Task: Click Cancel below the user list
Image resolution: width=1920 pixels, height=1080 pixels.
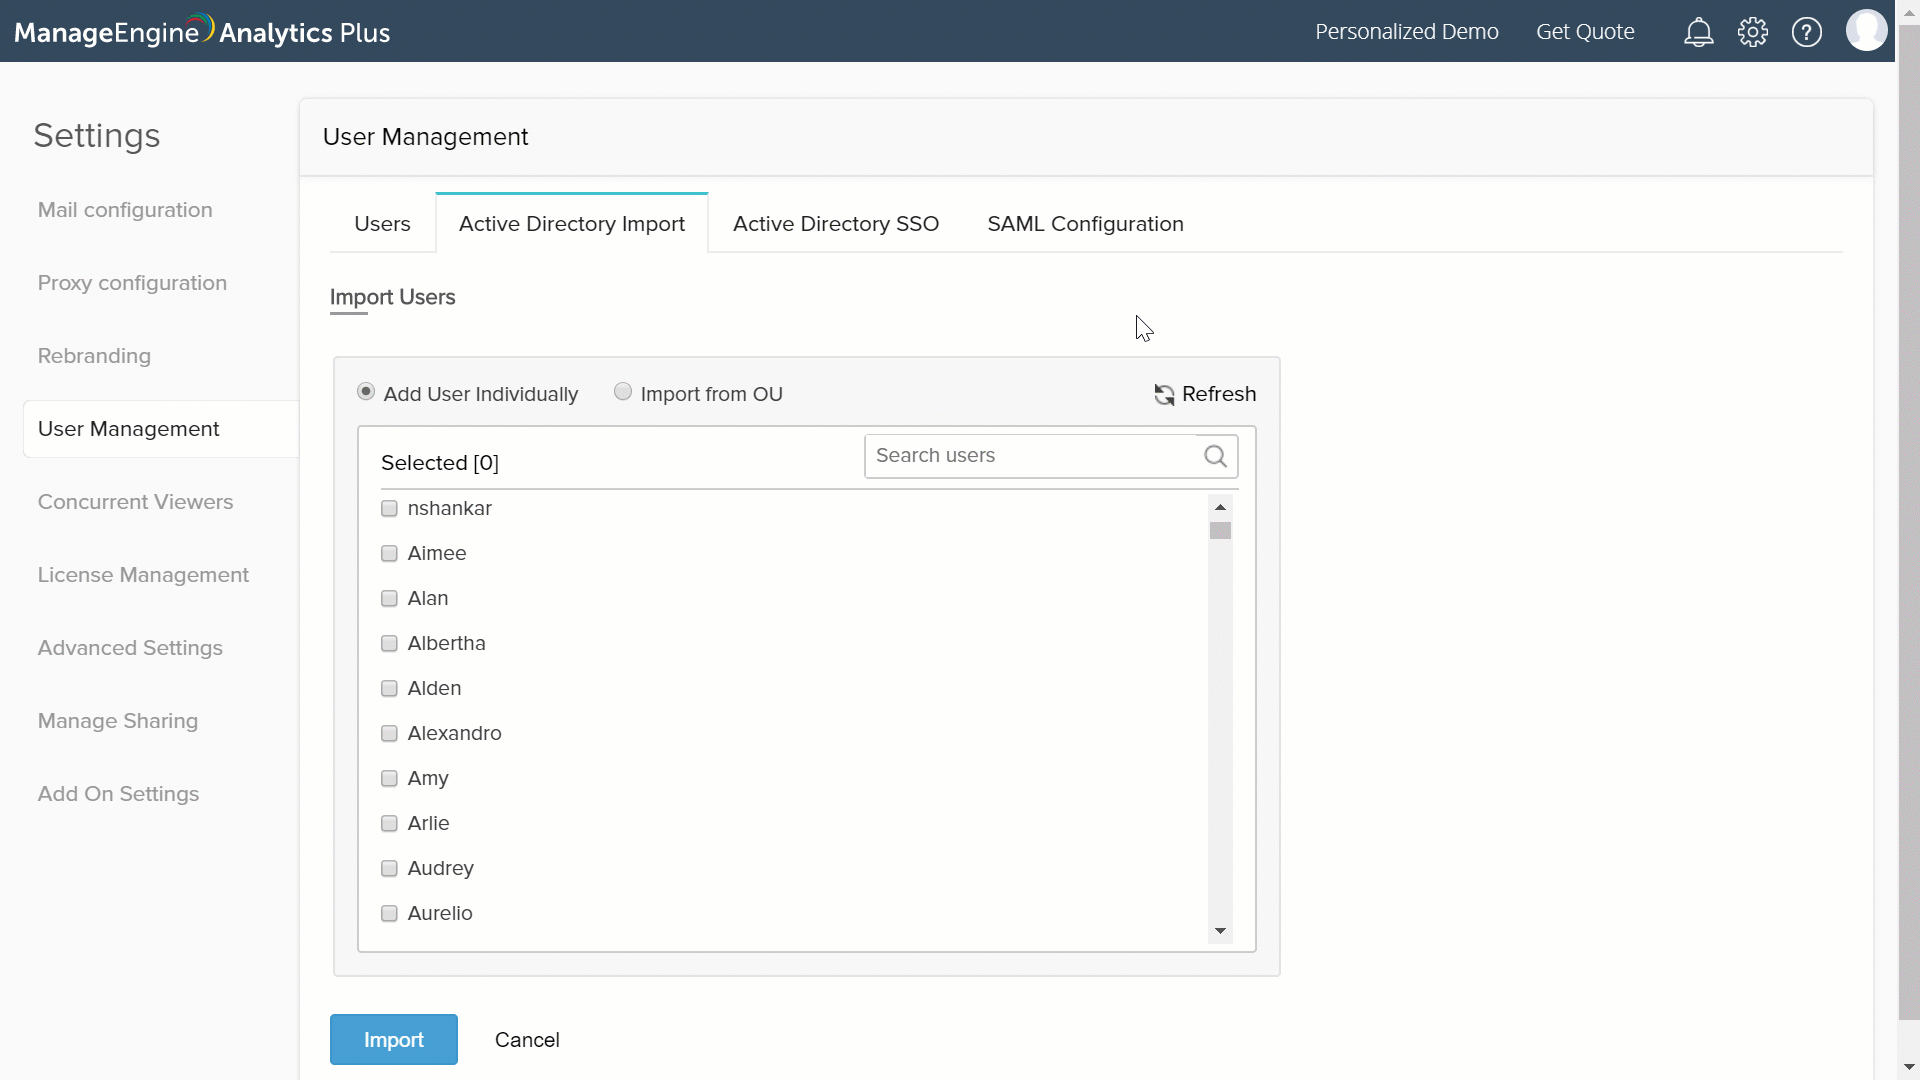Action: point(527,1039)
